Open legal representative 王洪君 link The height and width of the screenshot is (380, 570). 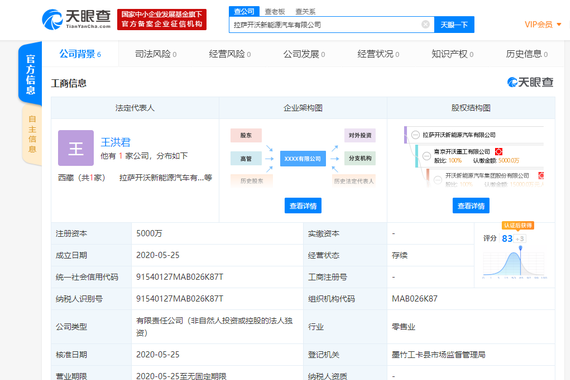(115, 142)
